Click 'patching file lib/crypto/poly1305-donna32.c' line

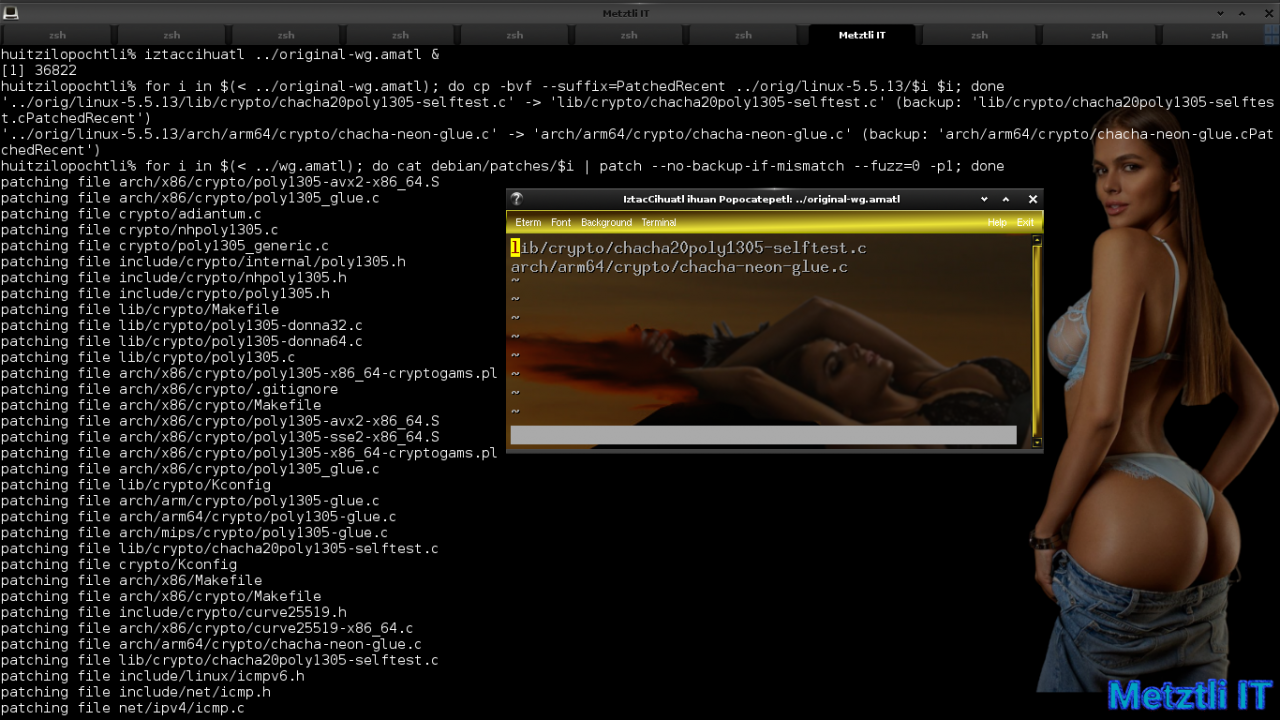pos(182,326)
